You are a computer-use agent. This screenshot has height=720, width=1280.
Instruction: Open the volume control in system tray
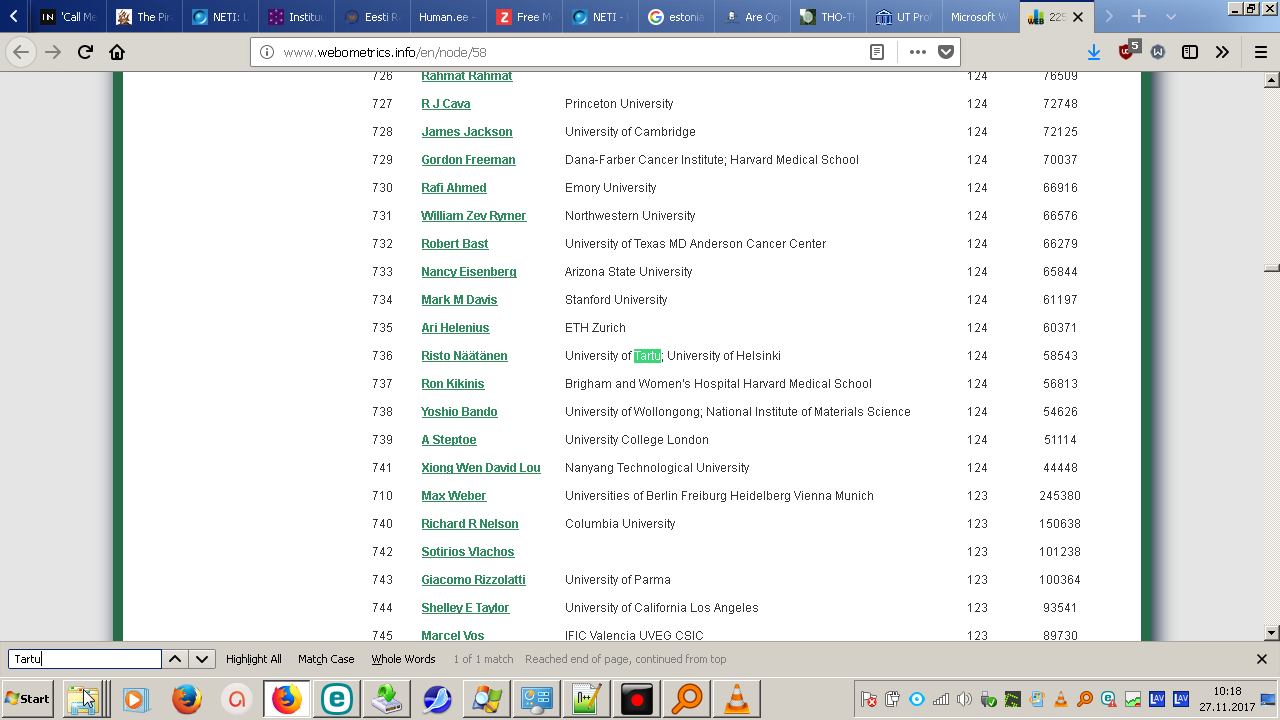[964, 699]
